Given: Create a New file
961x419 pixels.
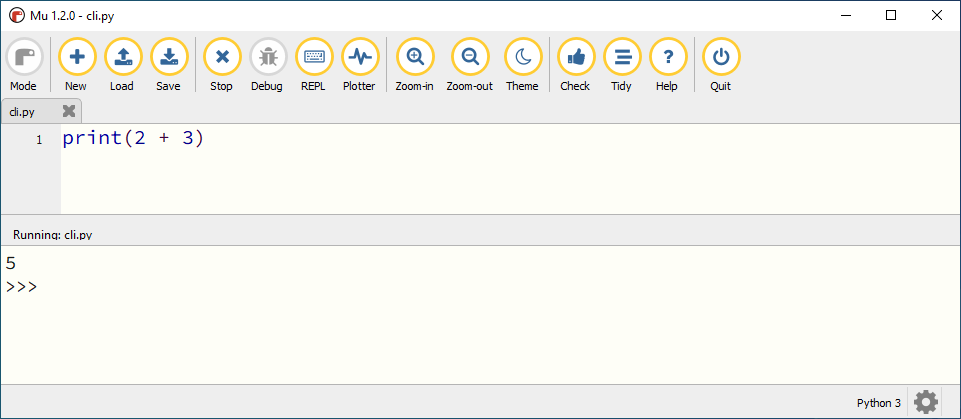Looking at the screenshot, I should 76,64.
